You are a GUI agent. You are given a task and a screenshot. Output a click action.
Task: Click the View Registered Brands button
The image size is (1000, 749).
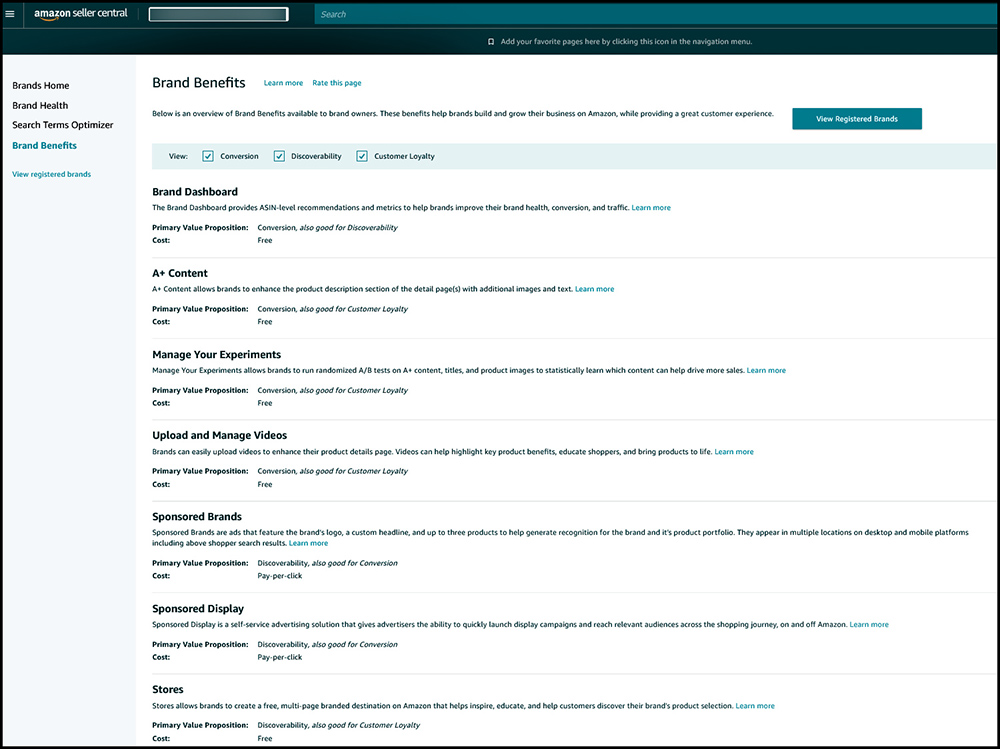(x=856, y=119)
